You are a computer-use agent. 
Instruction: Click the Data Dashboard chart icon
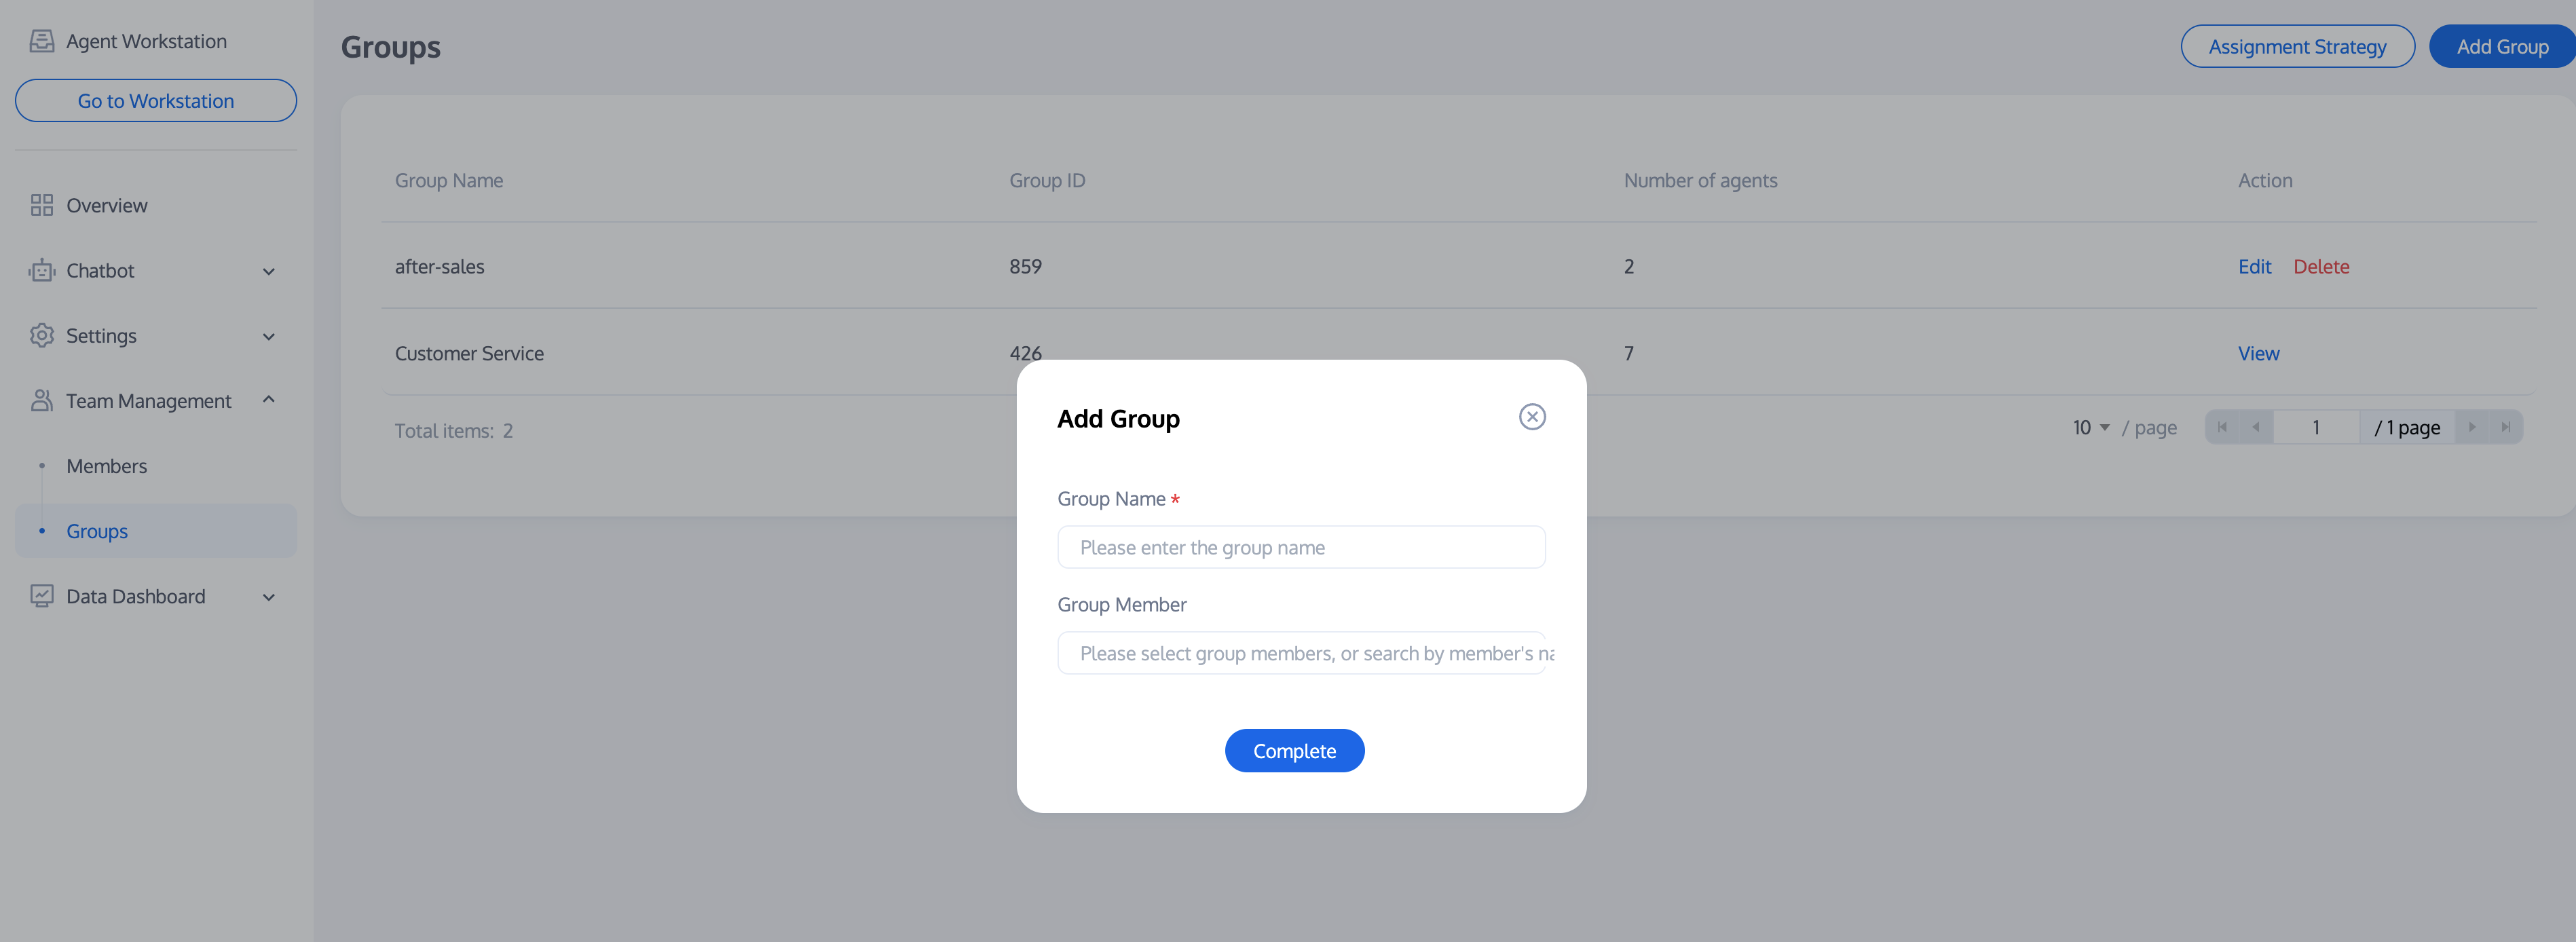click(41, 596)
